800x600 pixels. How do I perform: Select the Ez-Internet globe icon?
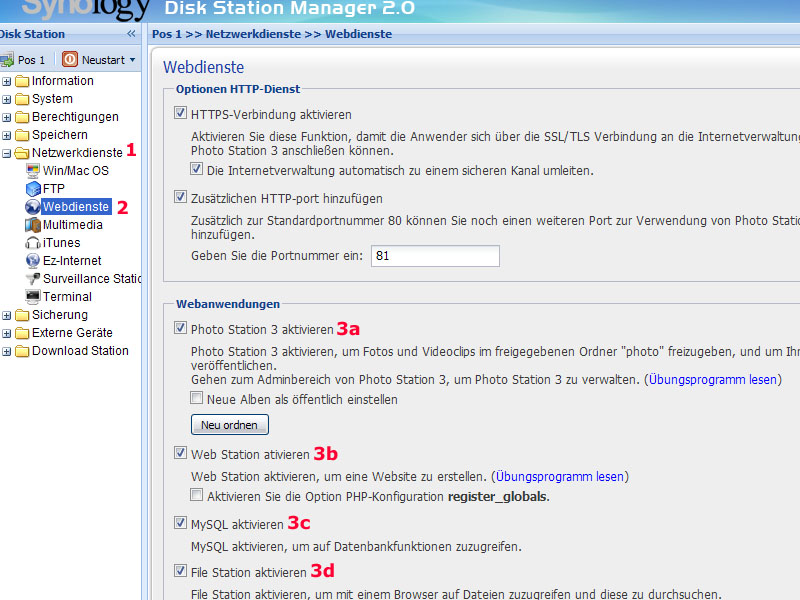point(33,261)
